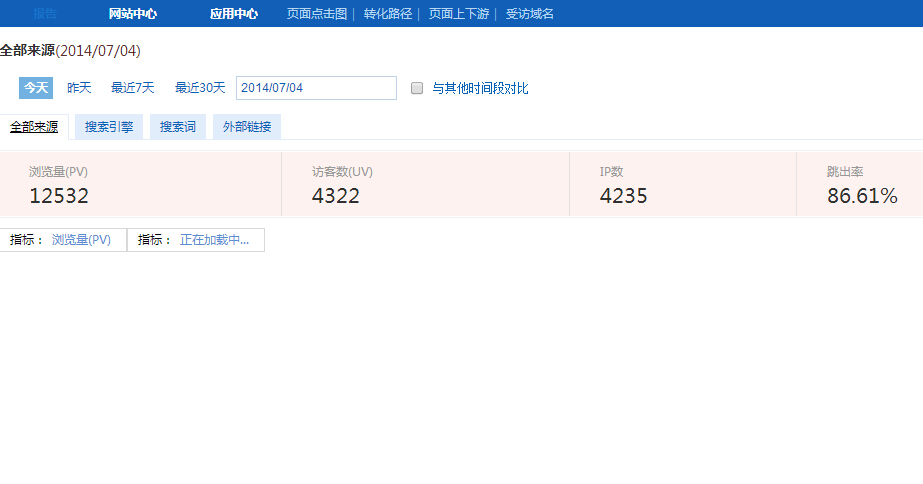The width and height of the screenshot is (923, 484).
Task: Click the 跳出率 86.61% metric card
Action: point(861,185)
